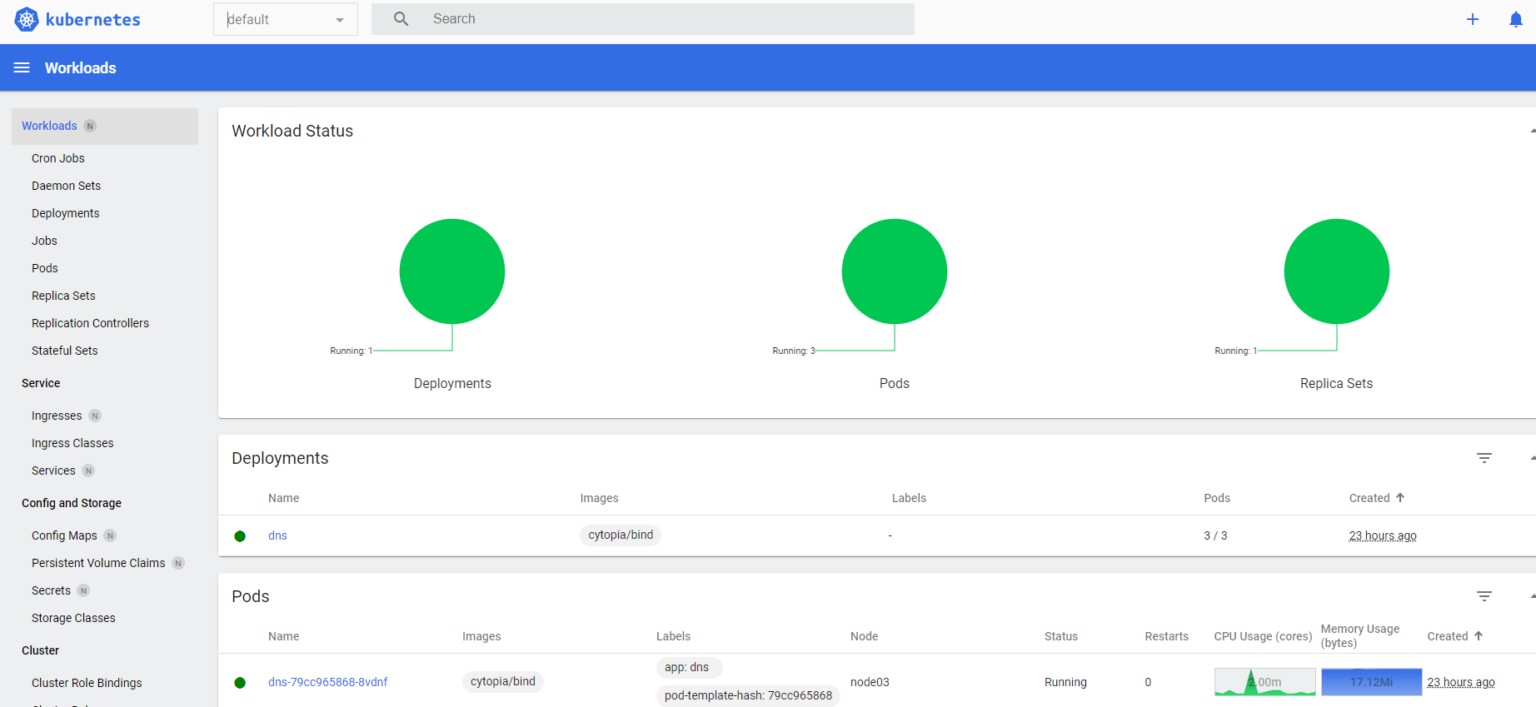Image resolution: width=1536 pixels, height=707 pixels.
Task: Click the plus create resource icon
Action: point(1472,19)
